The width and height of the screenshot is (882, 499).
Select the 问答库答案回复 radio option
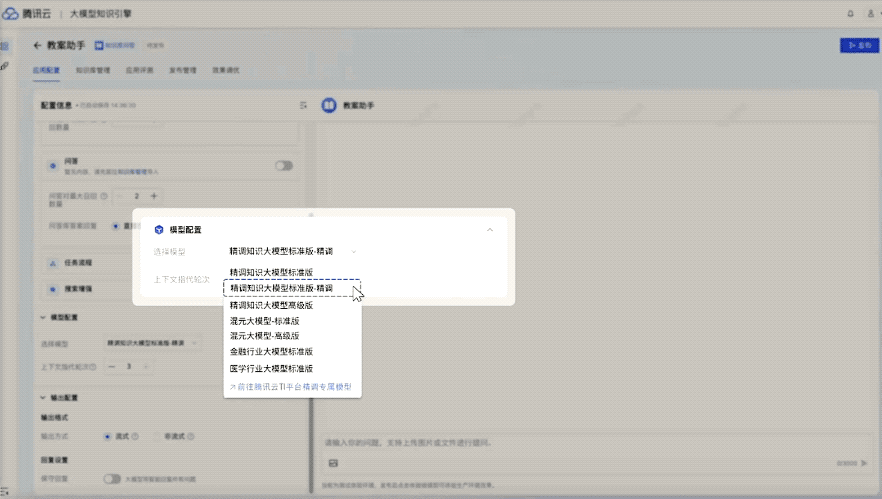[x=115, y=226]
